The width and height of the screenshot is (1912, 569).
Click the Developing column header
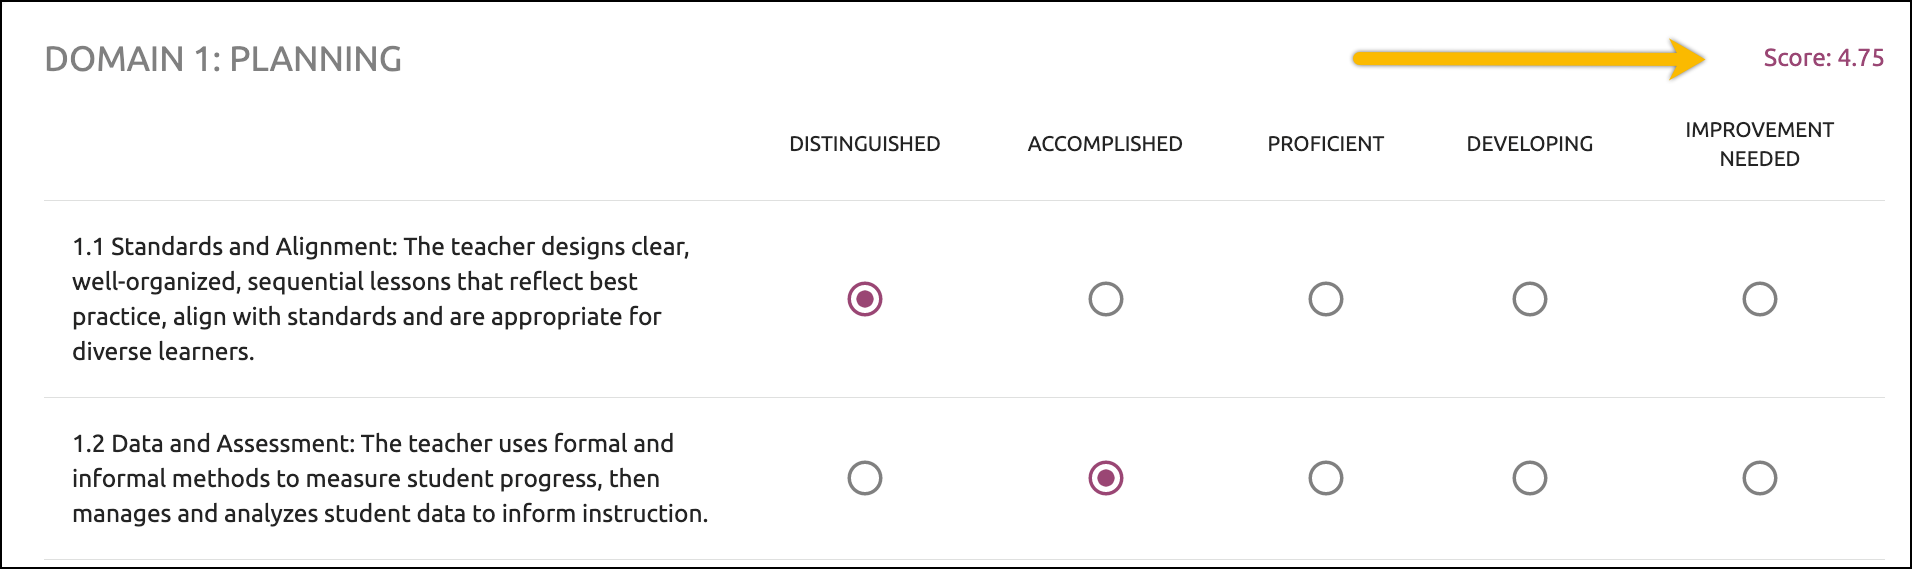tap(1530, 144)
